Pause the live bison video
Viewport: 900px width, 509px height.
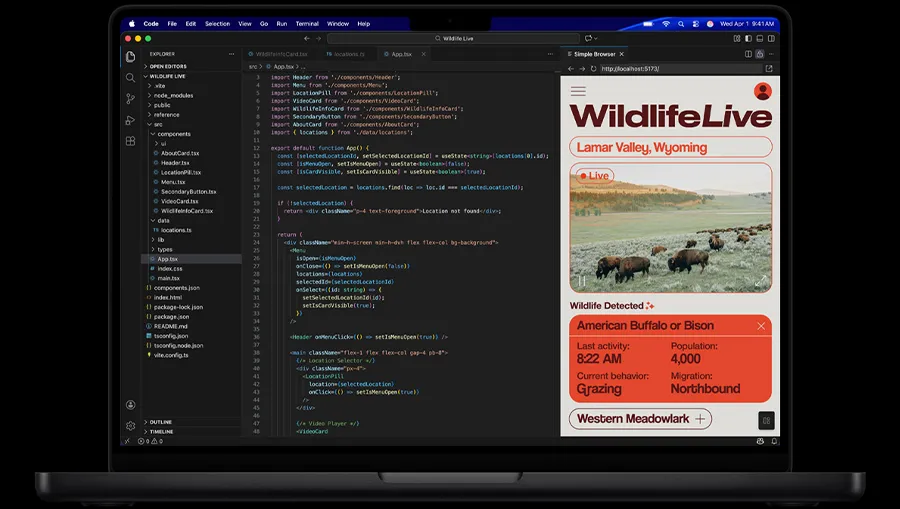[582, 281]
